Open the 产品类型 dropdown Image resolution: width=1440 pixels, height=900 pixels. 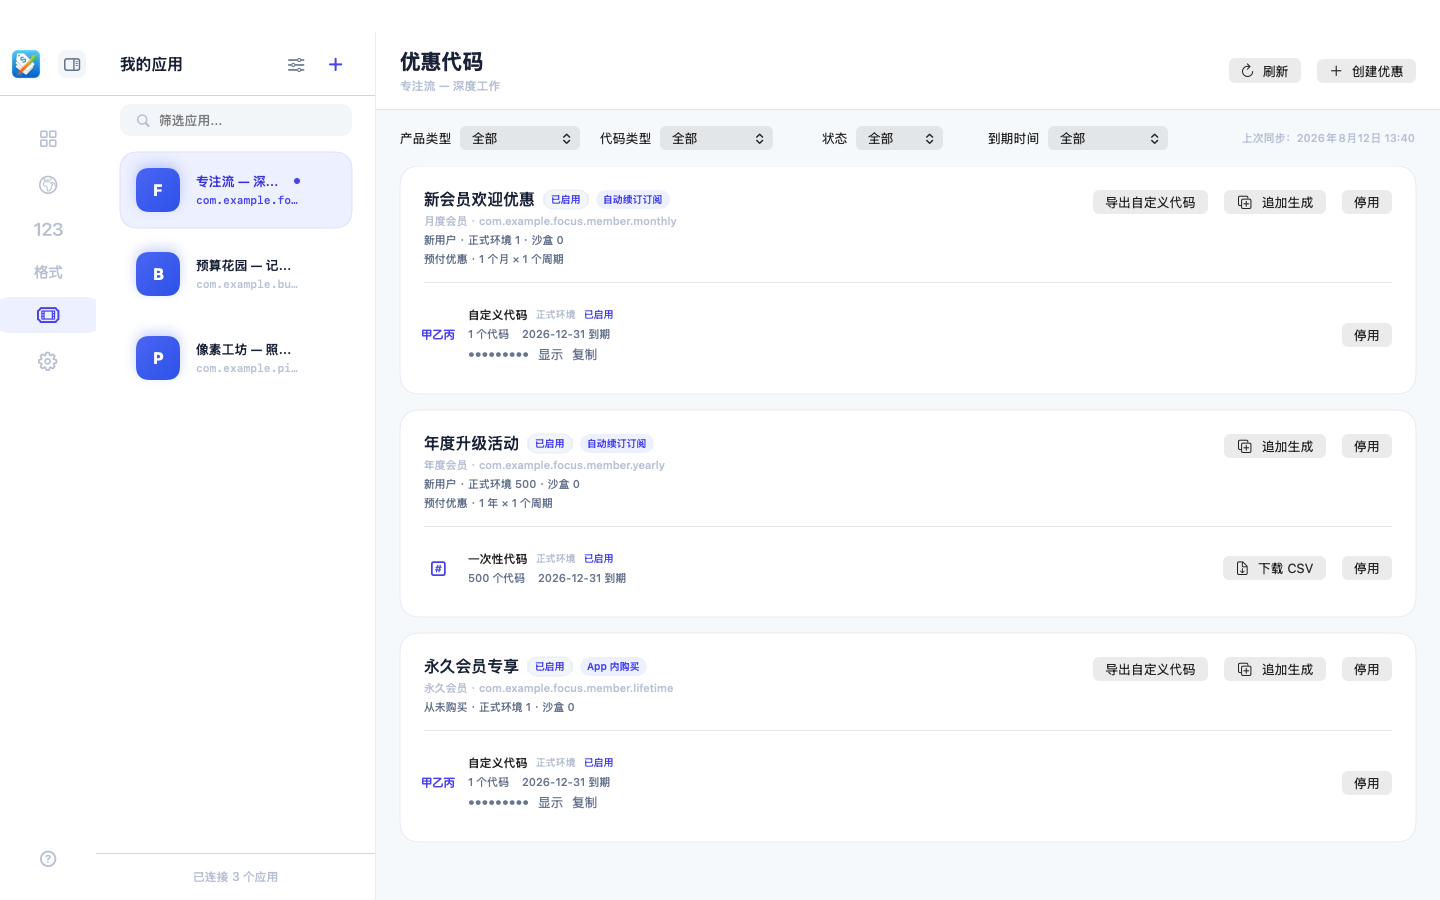(520, 138)
